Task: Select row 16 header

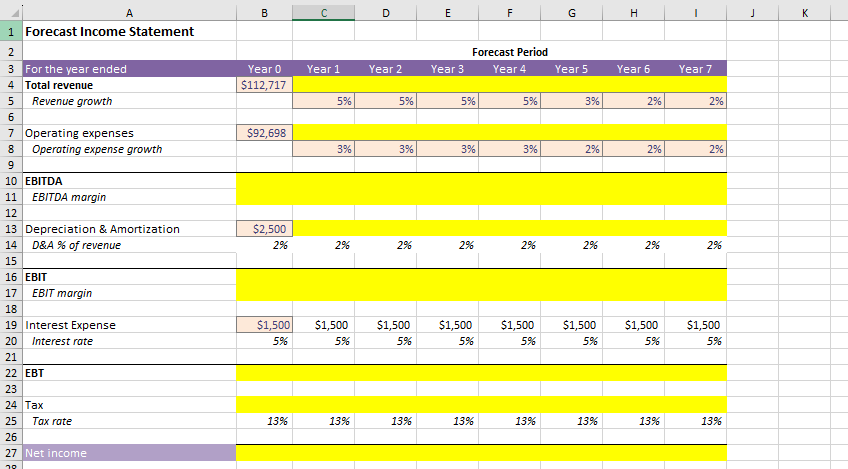Action: 11,277
